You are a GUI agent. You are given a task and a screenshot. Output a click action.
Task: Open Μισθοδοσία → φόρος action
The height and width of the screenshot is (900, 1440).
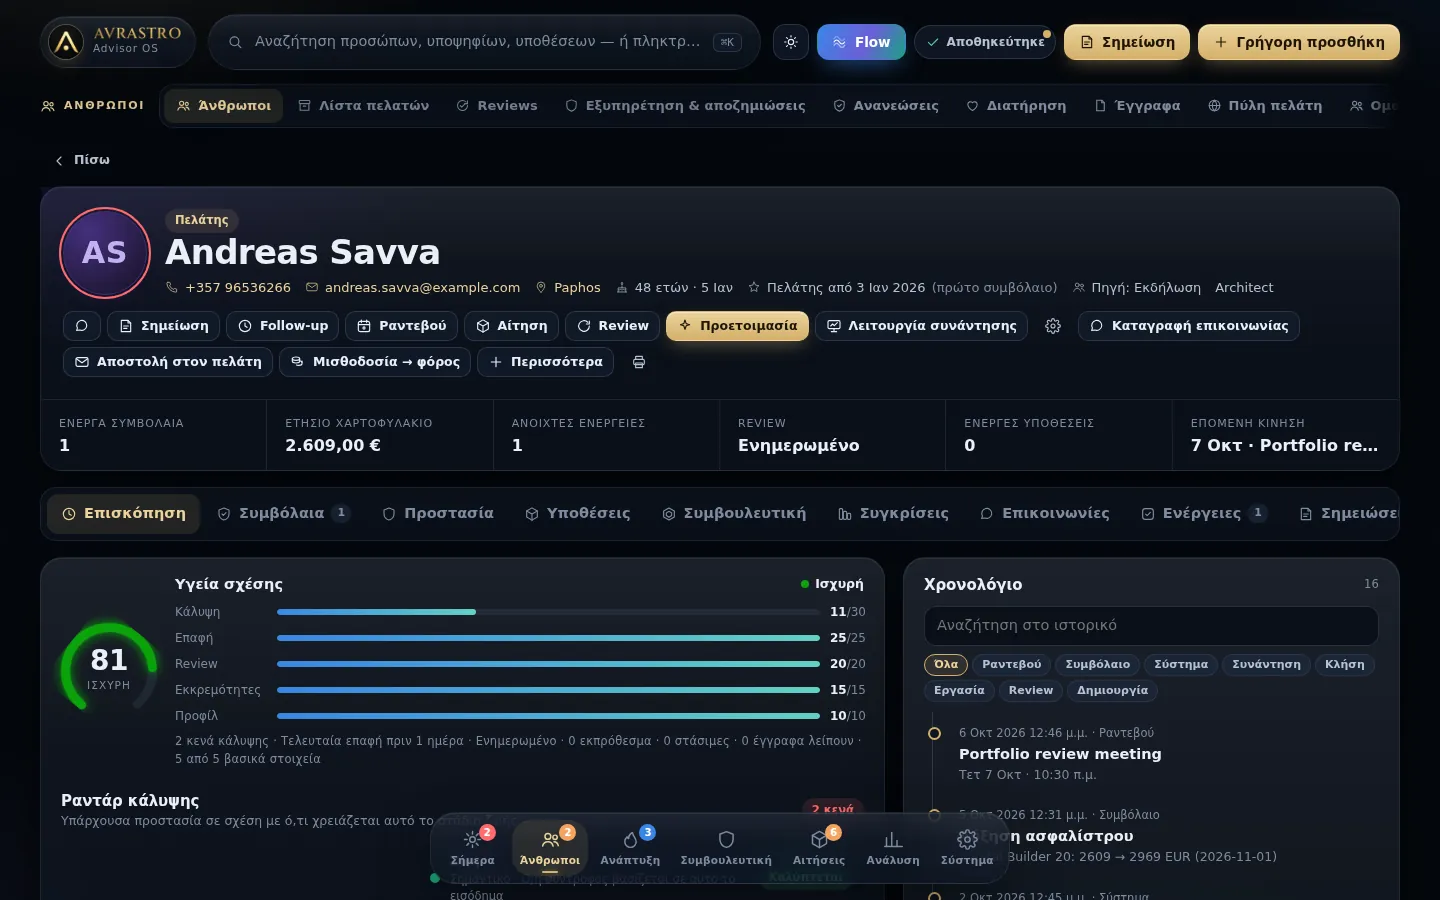375,362
